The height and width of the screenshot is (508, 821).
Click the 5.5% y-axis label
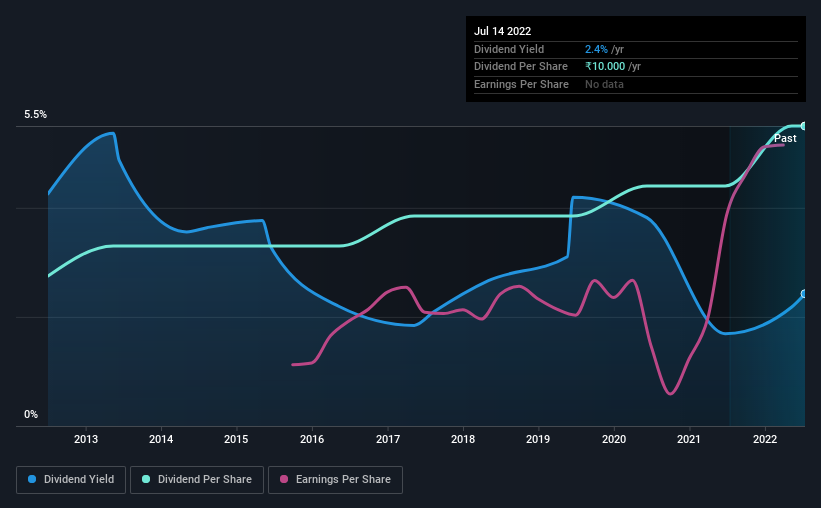point(35,115)
